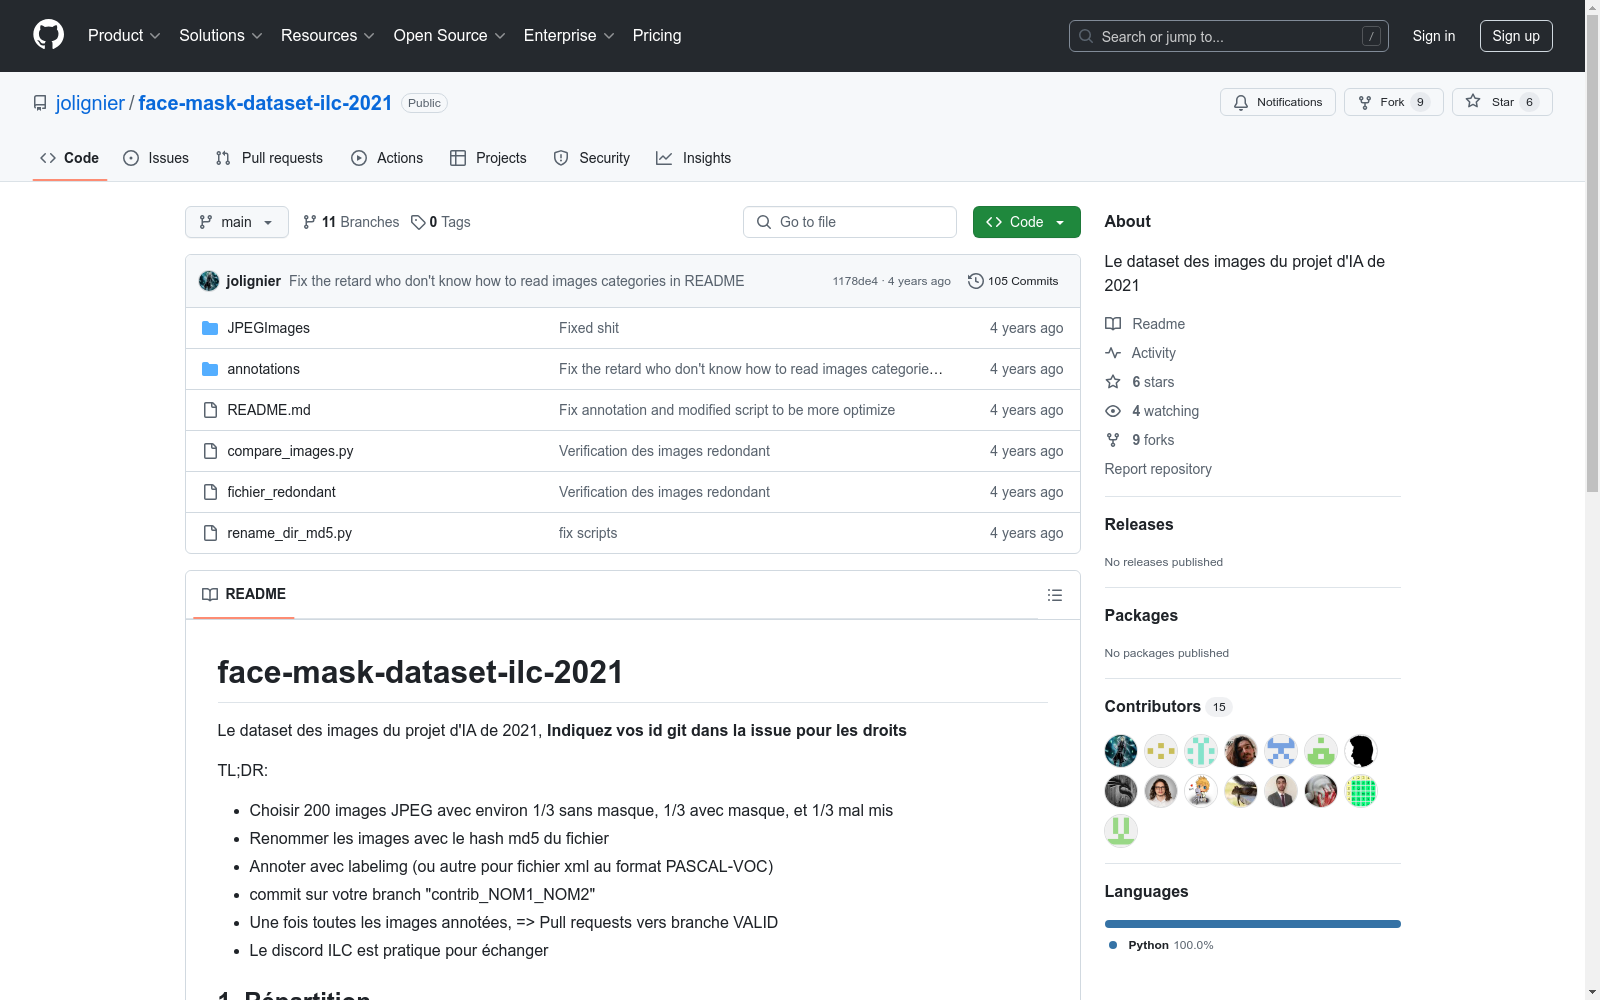Open the Packages heading link

pos(1141,615)
